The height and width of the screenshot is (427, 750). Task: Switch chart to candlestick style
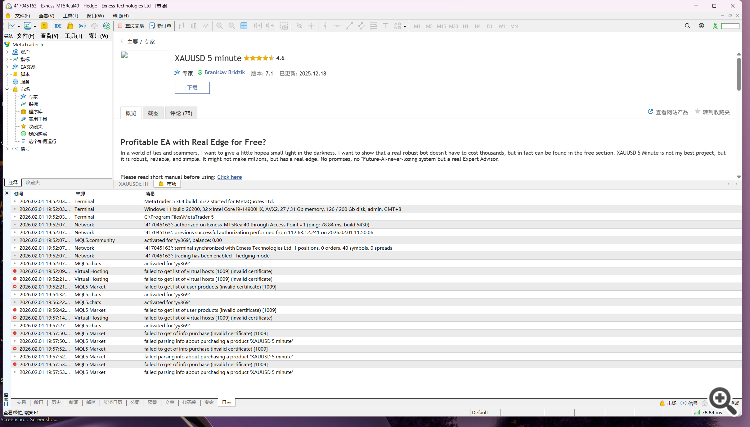coord(194,26)
